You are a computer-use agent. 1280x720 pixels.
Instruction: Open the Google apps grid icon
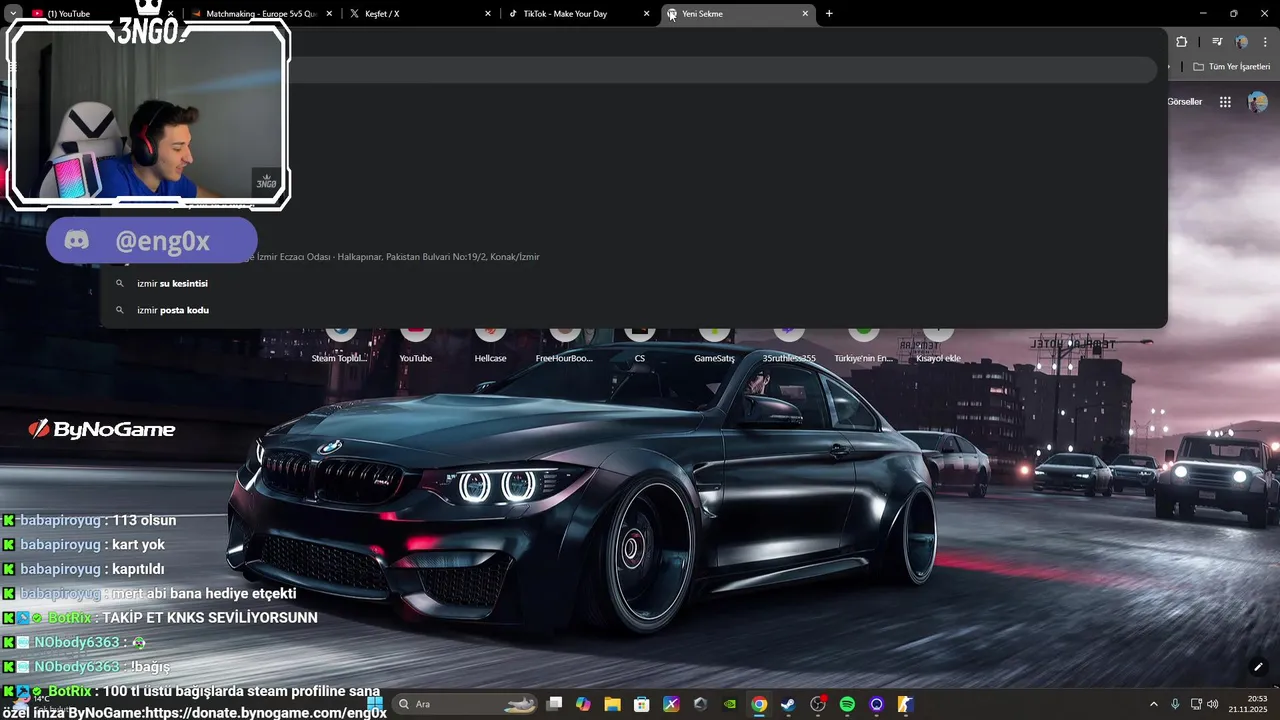(1225, 102)
